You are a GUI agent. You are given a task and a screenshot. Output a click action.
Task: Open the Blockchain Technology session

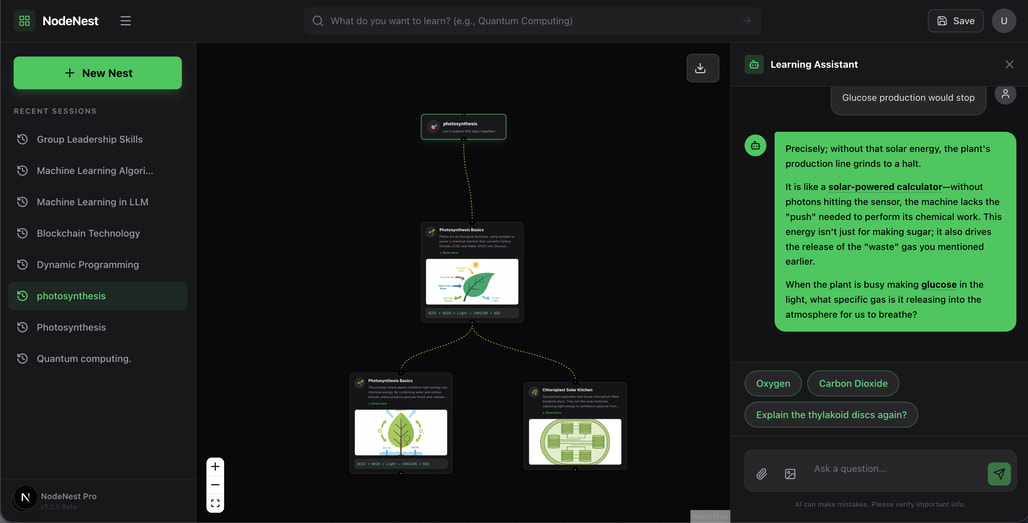coord(88,233)
